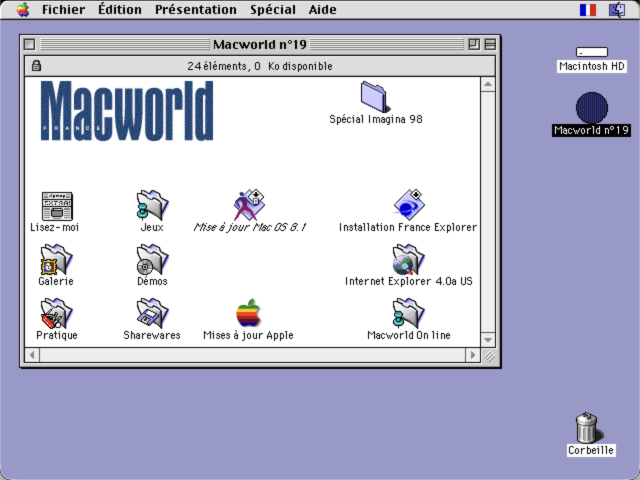
Task: Select Mise à jour Mac OS 8.1 installer
Action: click(x=249, y=205)
